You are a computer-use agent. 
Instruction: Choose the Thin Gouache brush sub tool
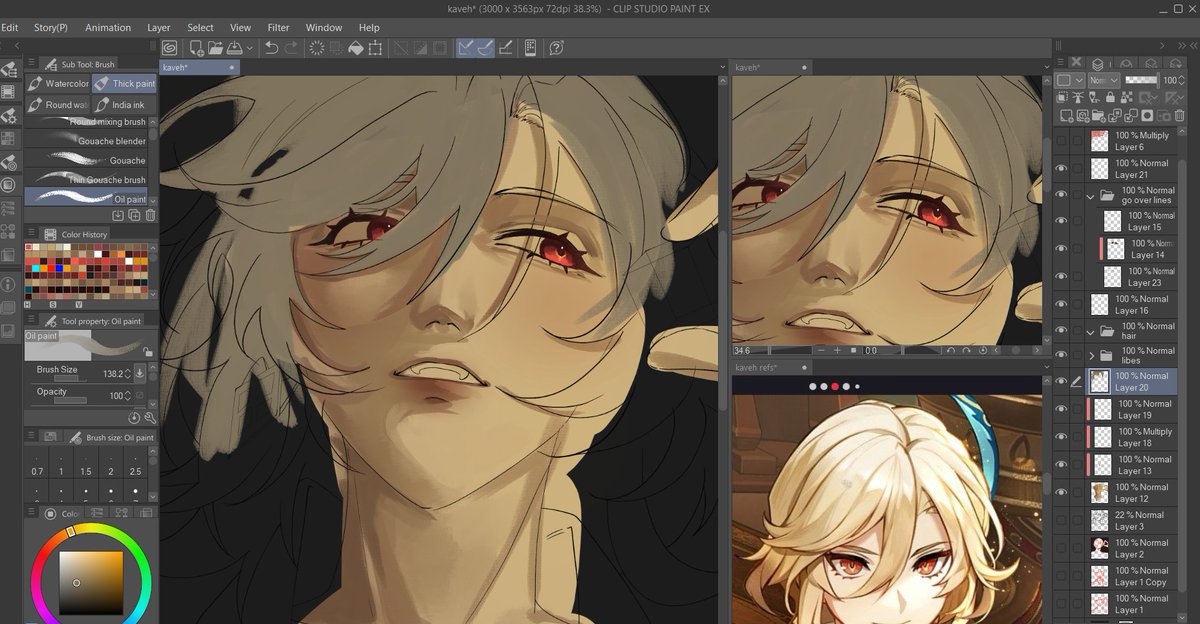(85, 180)
